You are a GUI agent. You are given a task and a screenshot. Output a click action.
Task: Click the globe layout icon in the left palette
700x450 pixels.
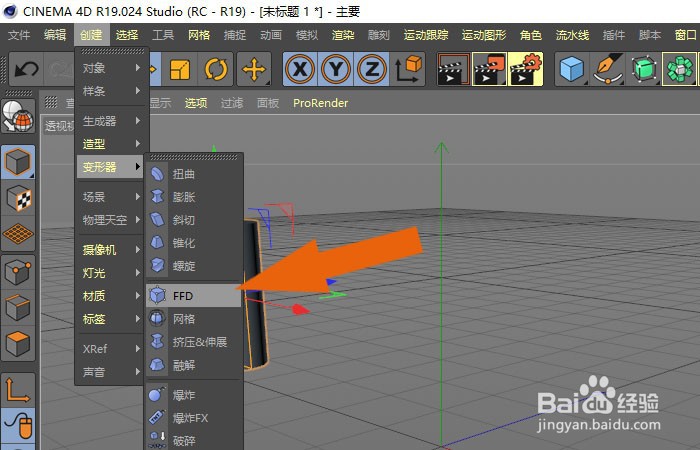(18, 116)
